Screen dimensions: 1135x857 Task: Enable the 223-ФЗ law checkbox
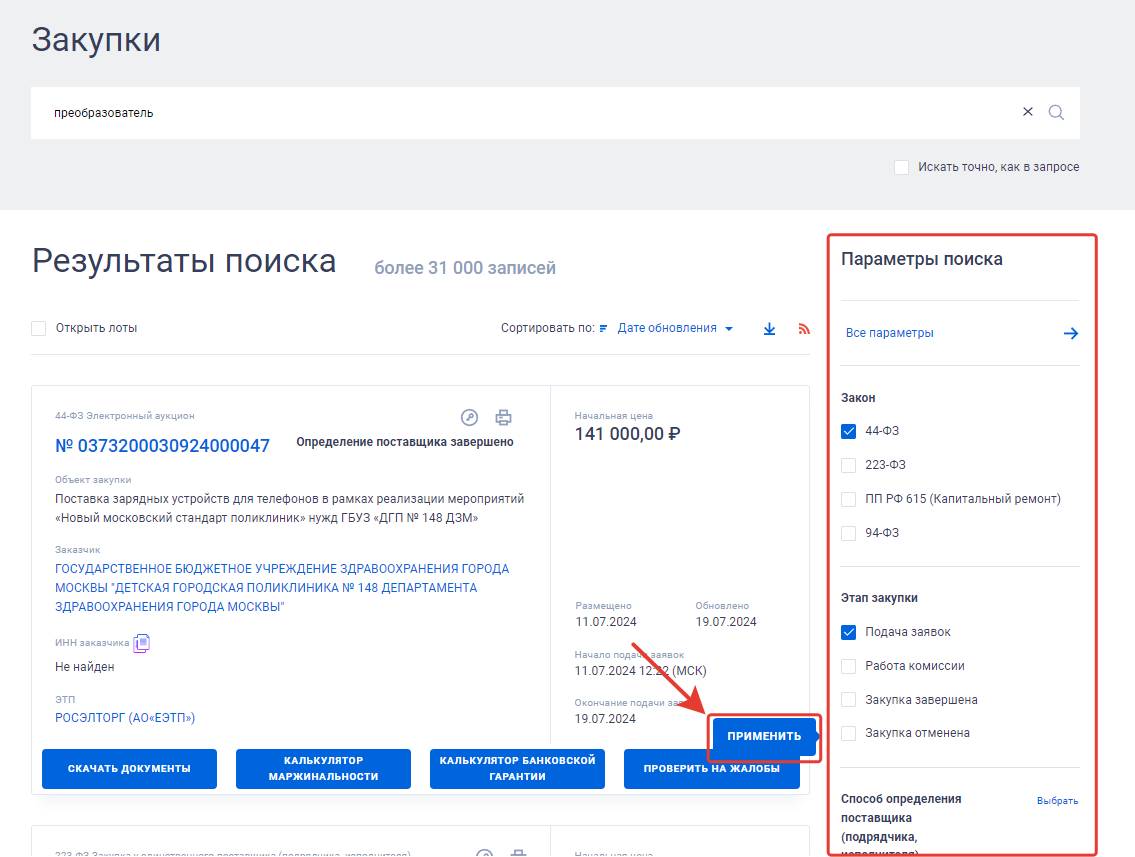tap(850, 464)
